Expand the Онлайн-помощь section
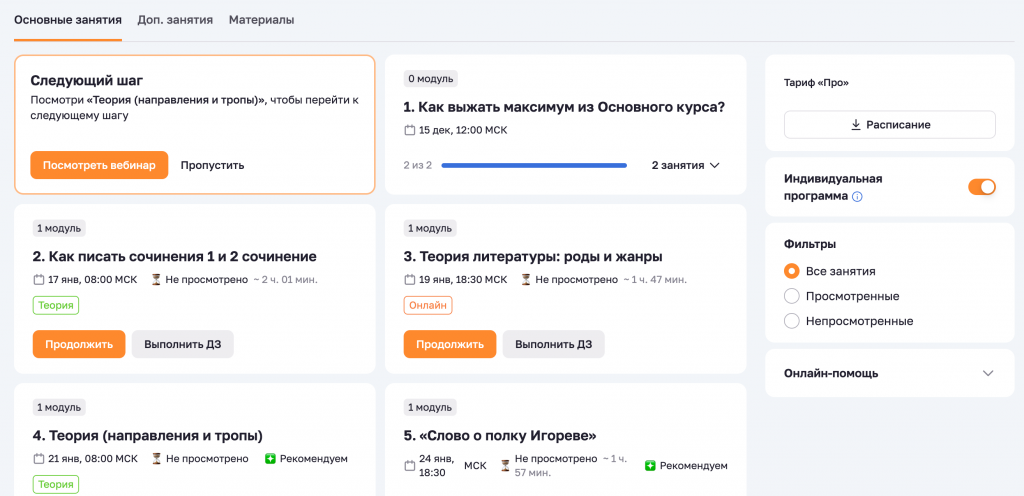 889,373
